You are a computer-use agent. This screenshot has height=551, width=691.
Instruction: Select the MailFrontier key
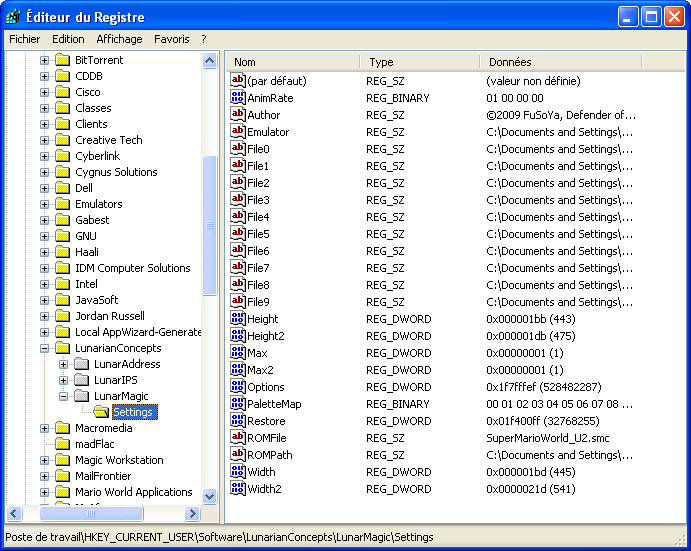point(103,476)
